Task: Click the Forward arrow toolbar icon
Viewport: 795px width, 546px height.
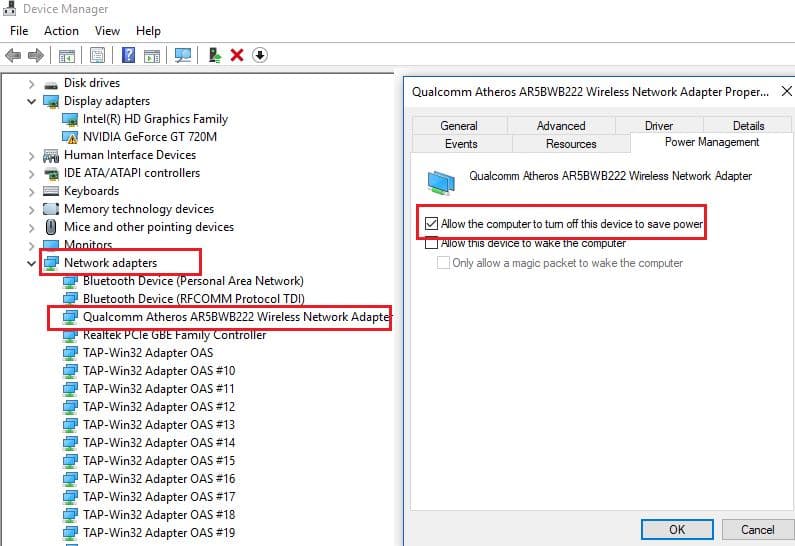Action: click(x=35, y=55)
